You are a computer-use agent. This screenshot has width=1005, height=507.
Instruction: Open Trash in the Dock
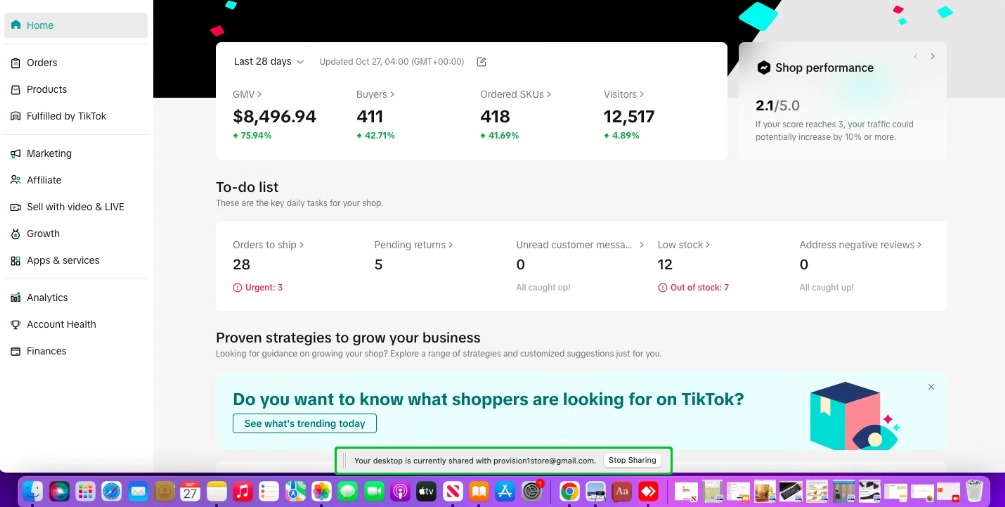[974, 491]
